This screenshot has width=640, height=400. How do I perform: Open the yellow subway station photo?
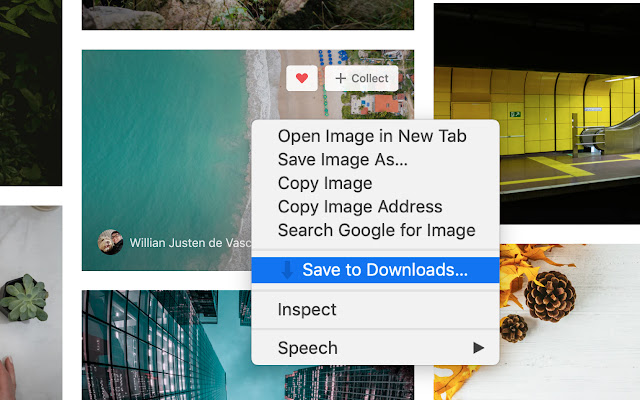click(537, 113)
